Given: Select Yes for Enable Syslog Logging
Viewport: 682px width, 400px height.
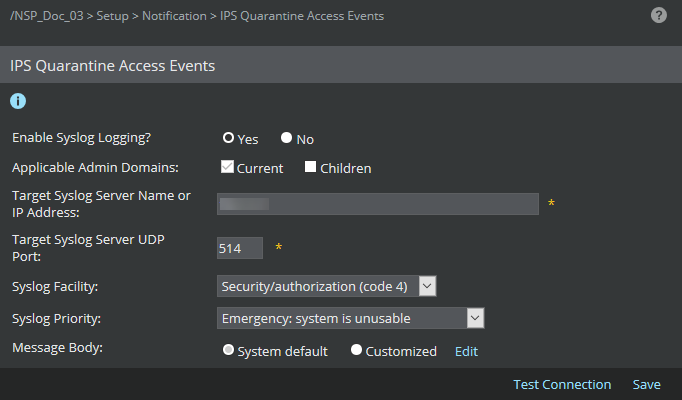Looking at the screenshot, I should tap(228, 138).
